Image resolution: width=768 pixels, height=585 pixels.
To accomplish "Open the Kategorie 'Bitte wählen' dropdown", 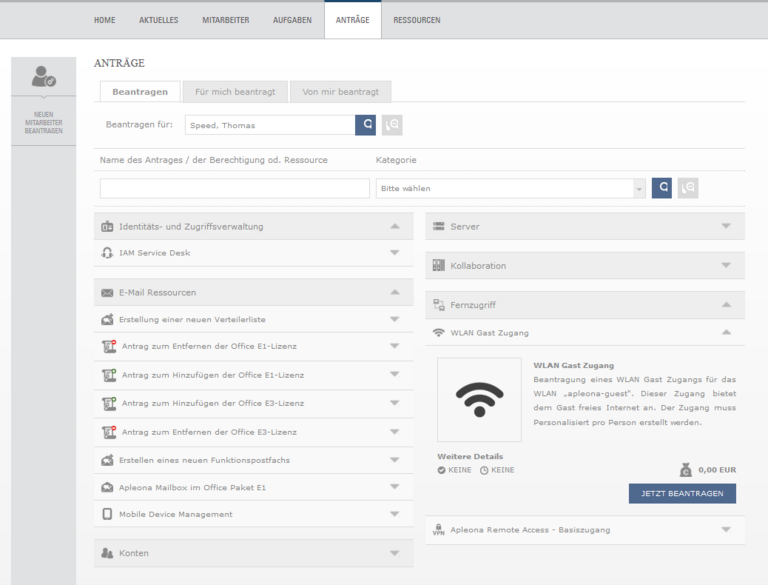I will coord(511,188).
